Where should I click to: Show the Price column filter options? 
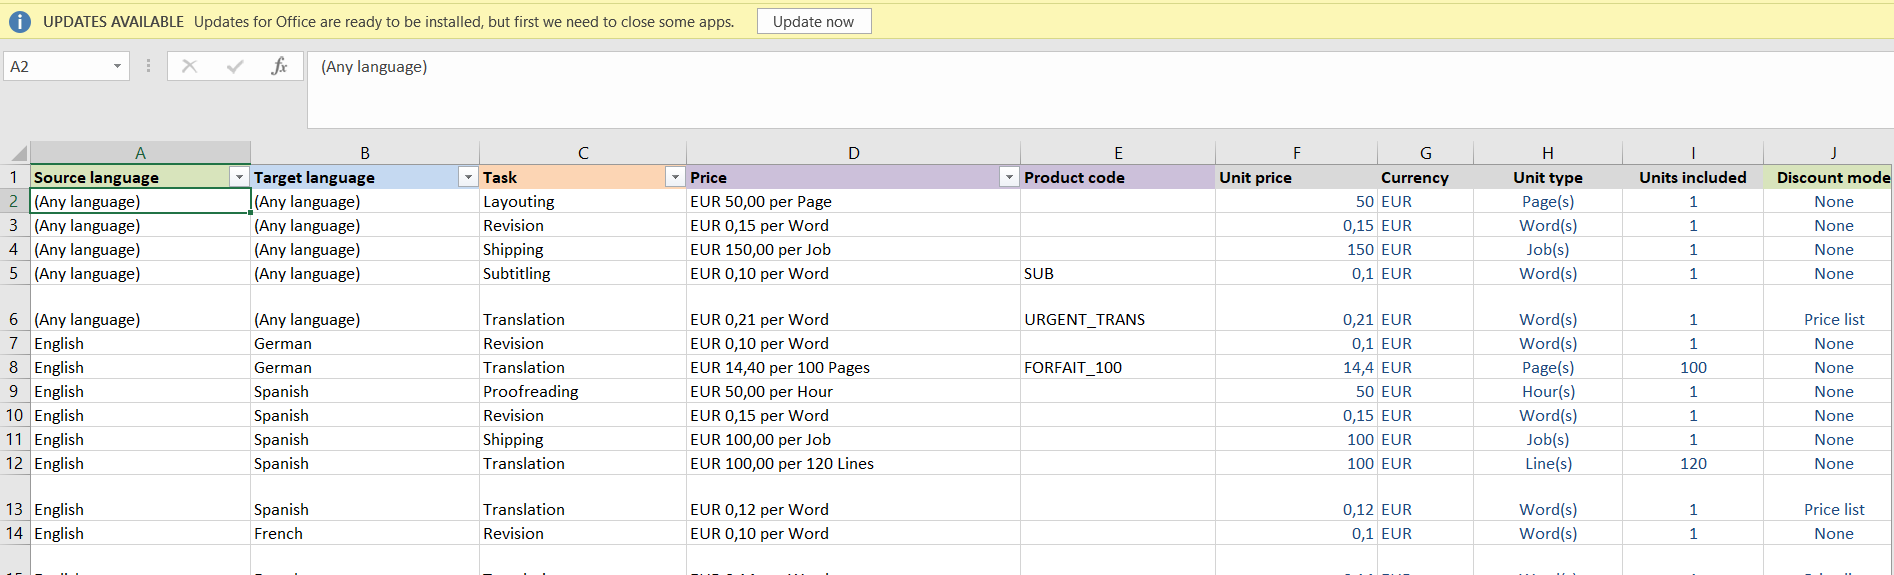pyautogui.click(x=1009, y=177)
